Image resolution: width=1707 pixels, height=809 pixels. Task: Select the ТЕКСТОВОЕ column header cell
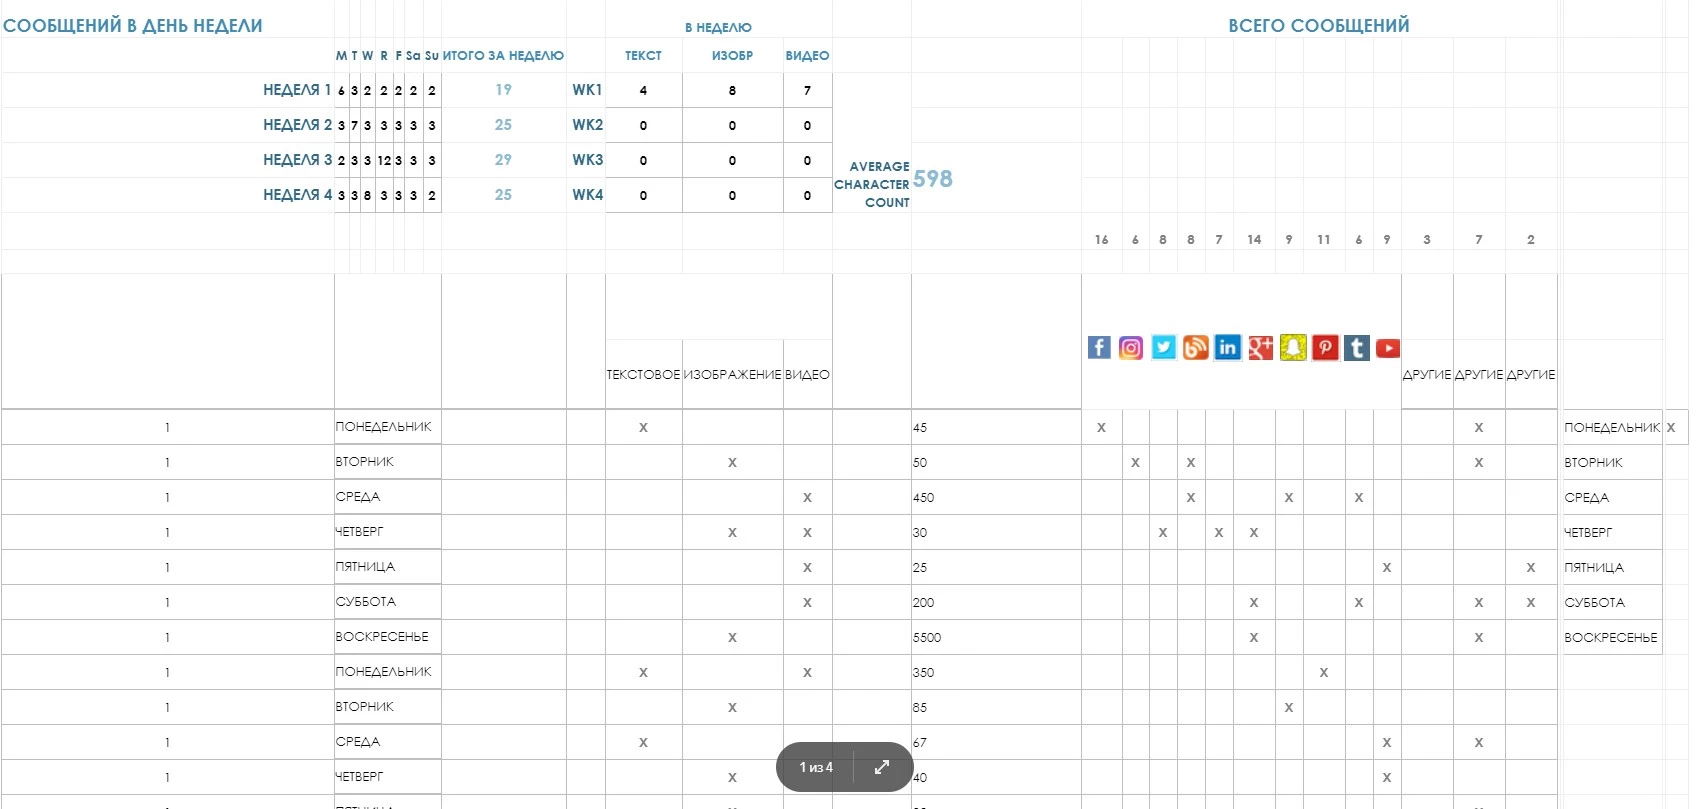[643, 375]
